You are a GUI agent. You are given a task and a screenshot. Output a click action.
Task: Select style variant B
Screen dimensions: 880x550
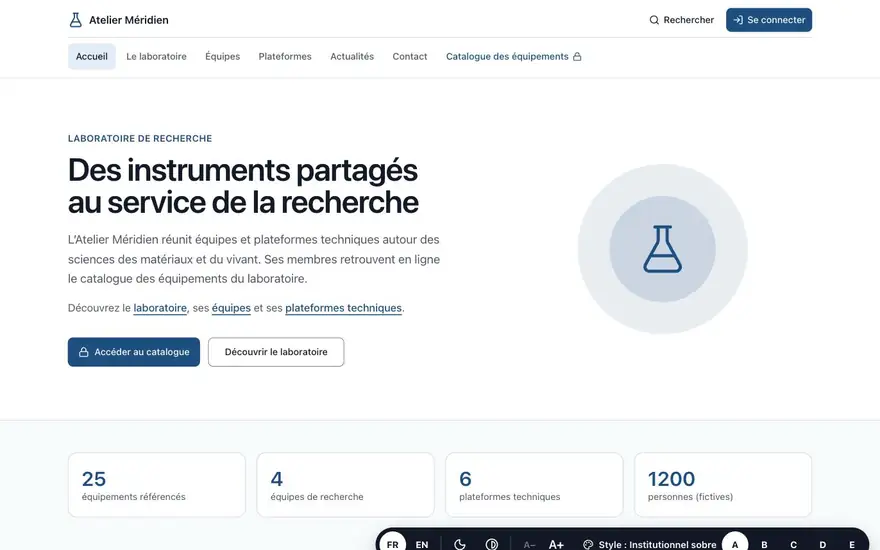tap(764, 544)
